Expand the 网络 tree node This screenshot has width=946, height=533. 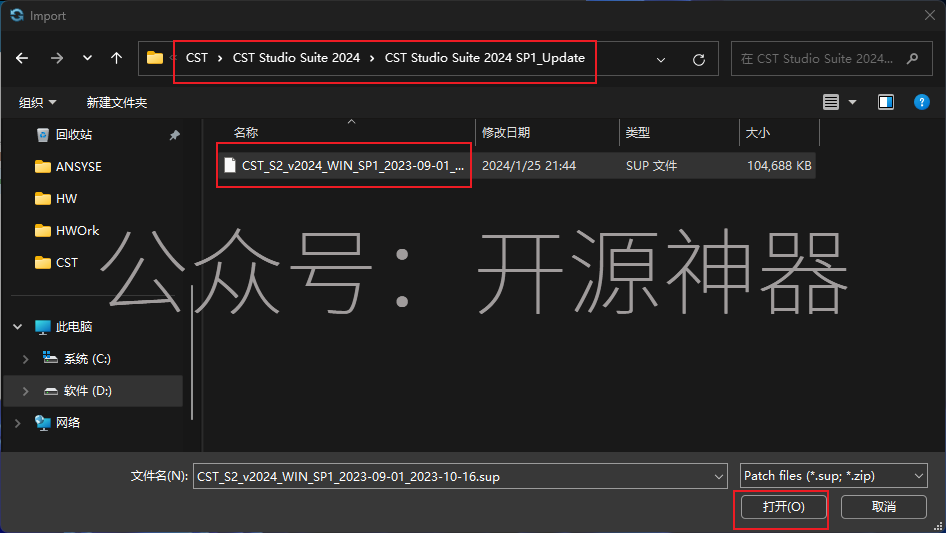pyautogui.click(x=17, y=423)
